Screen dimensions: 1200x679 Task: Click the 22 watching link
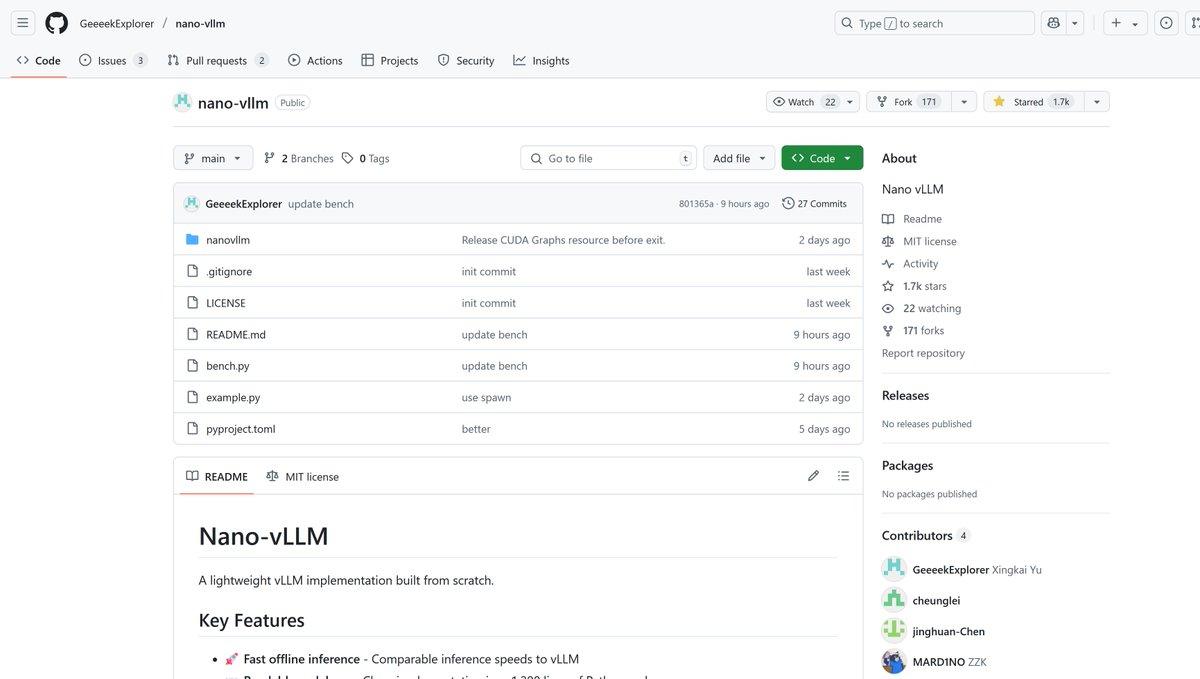(921, 308)
